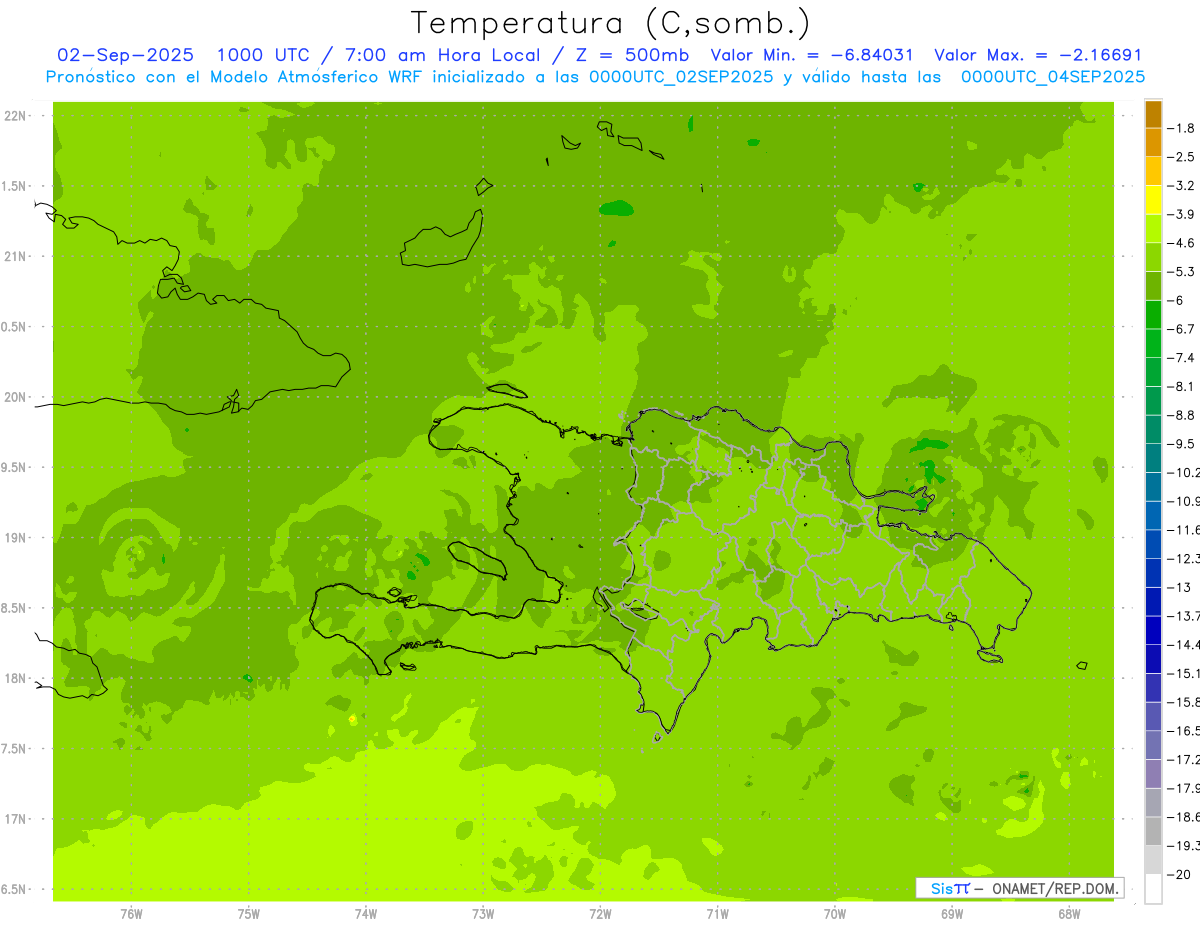The image size is (1200, 927).
Task: Click the '72W' longitude label
Action: [x=600, y=914]
